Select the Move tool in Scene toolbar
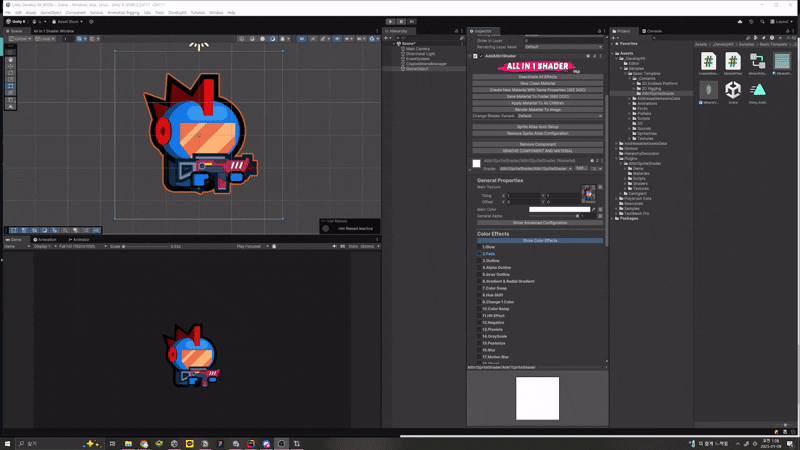800x450 pixels. click(x=10, y=66)
